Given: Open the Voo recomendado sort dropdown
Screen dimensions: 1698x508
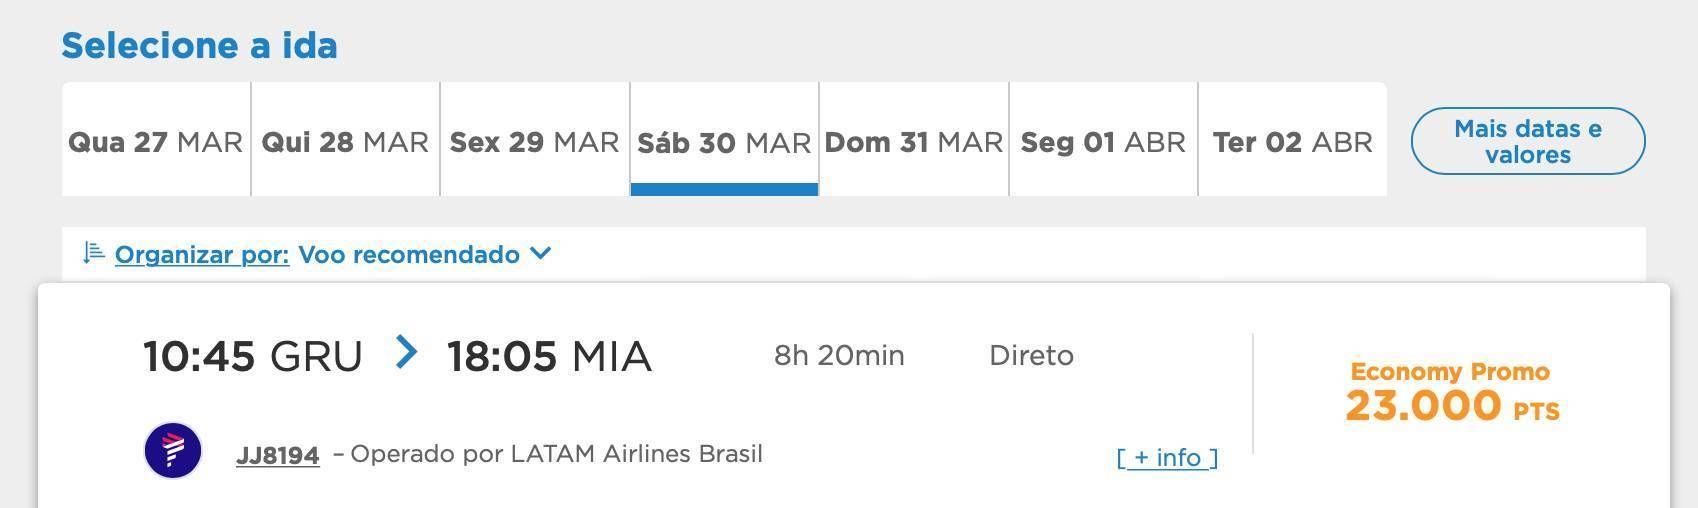Looking at the screenshot, I should 424,254.
